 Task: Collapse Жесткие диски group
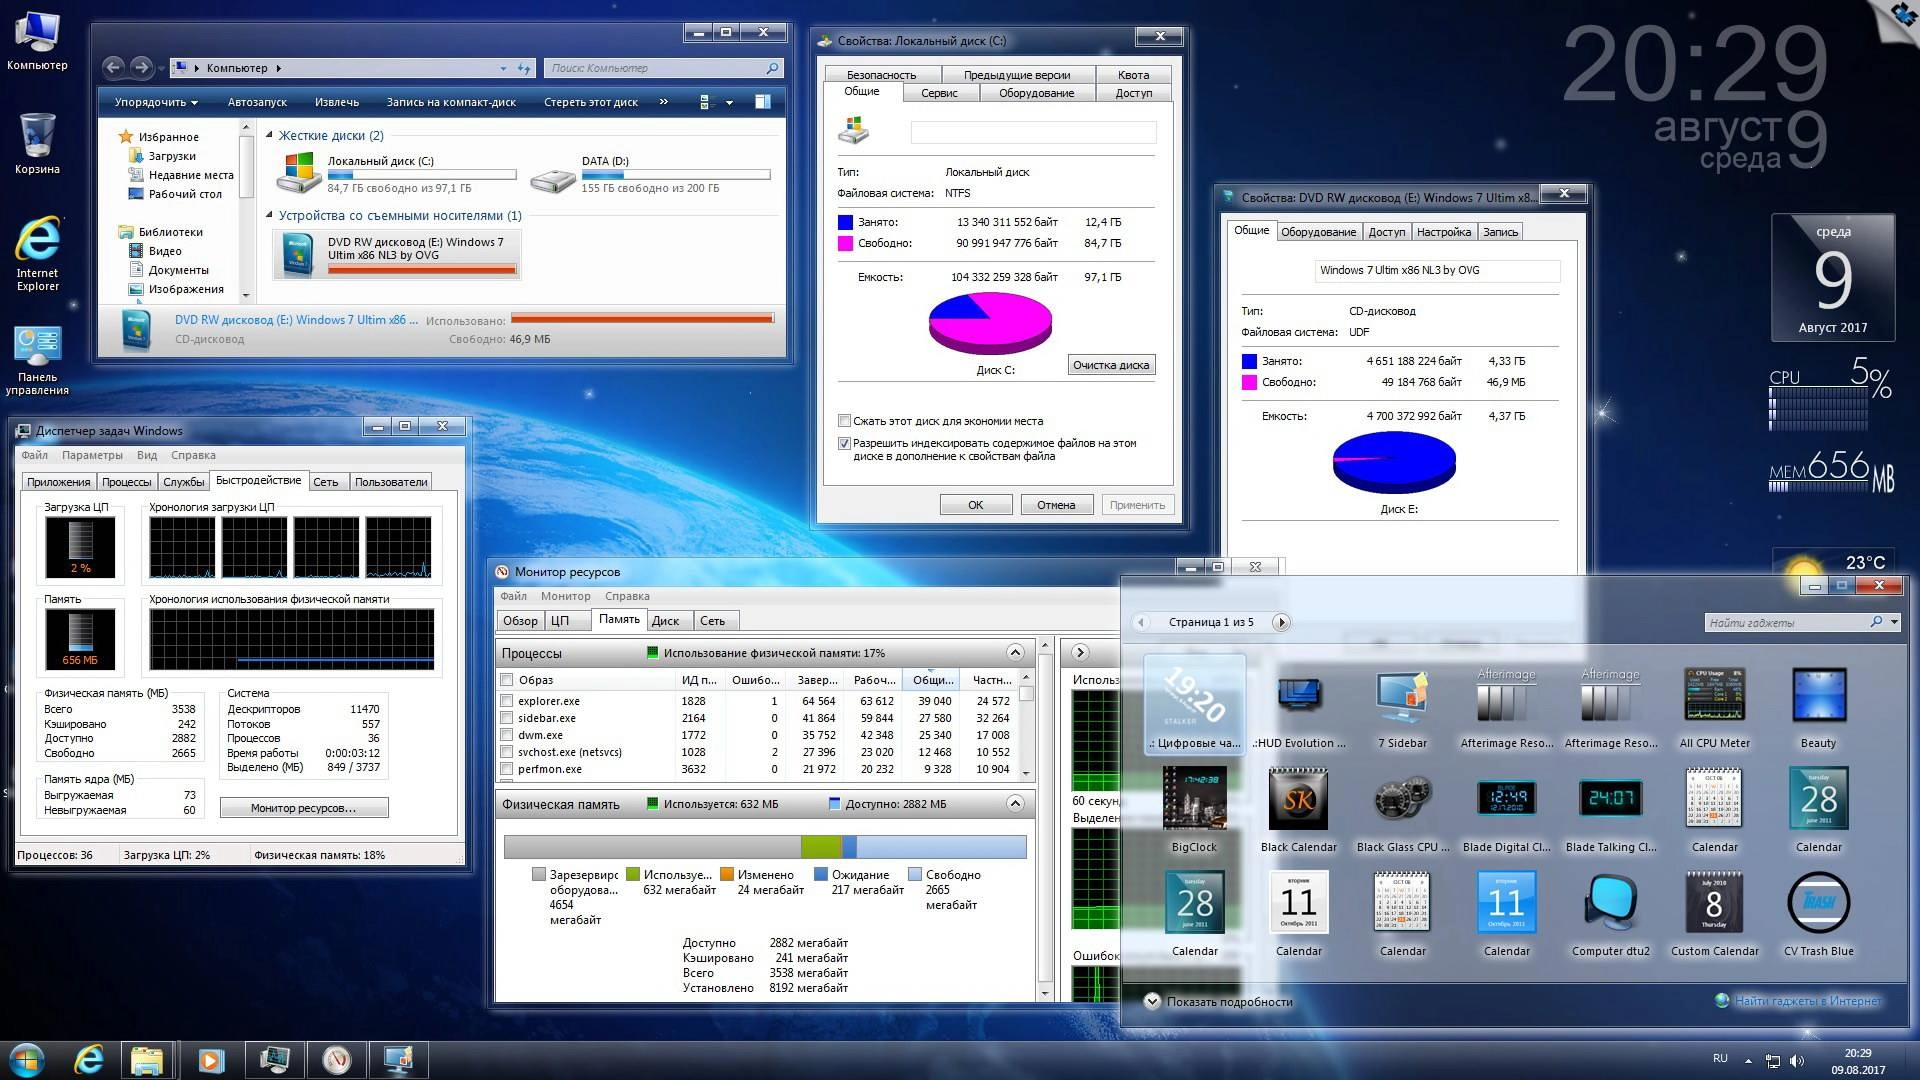point(269,135)
